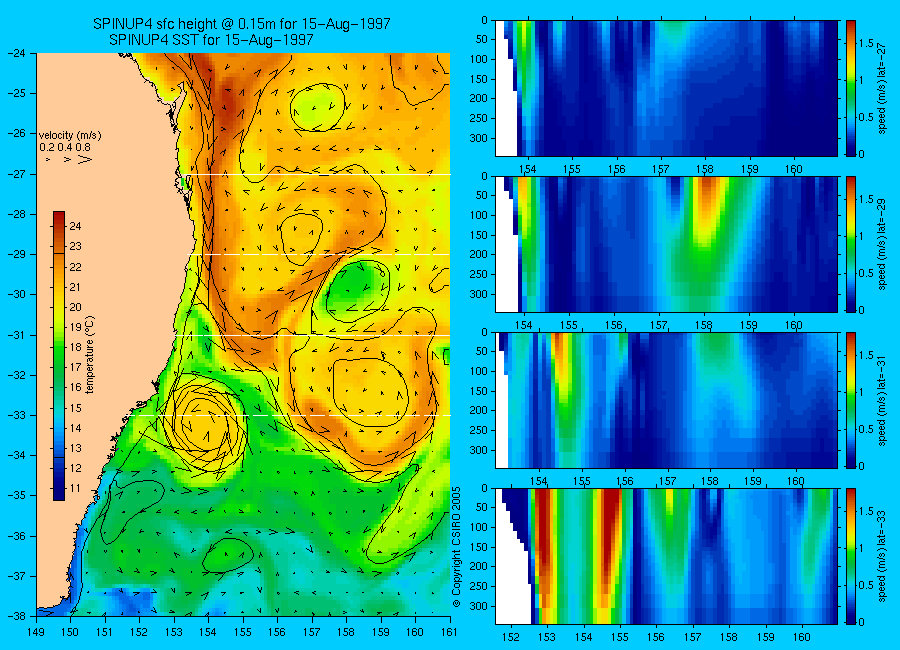Open the lat=-33 speed section panel
This screenshot has width=900, height=650.
[666, 556]
